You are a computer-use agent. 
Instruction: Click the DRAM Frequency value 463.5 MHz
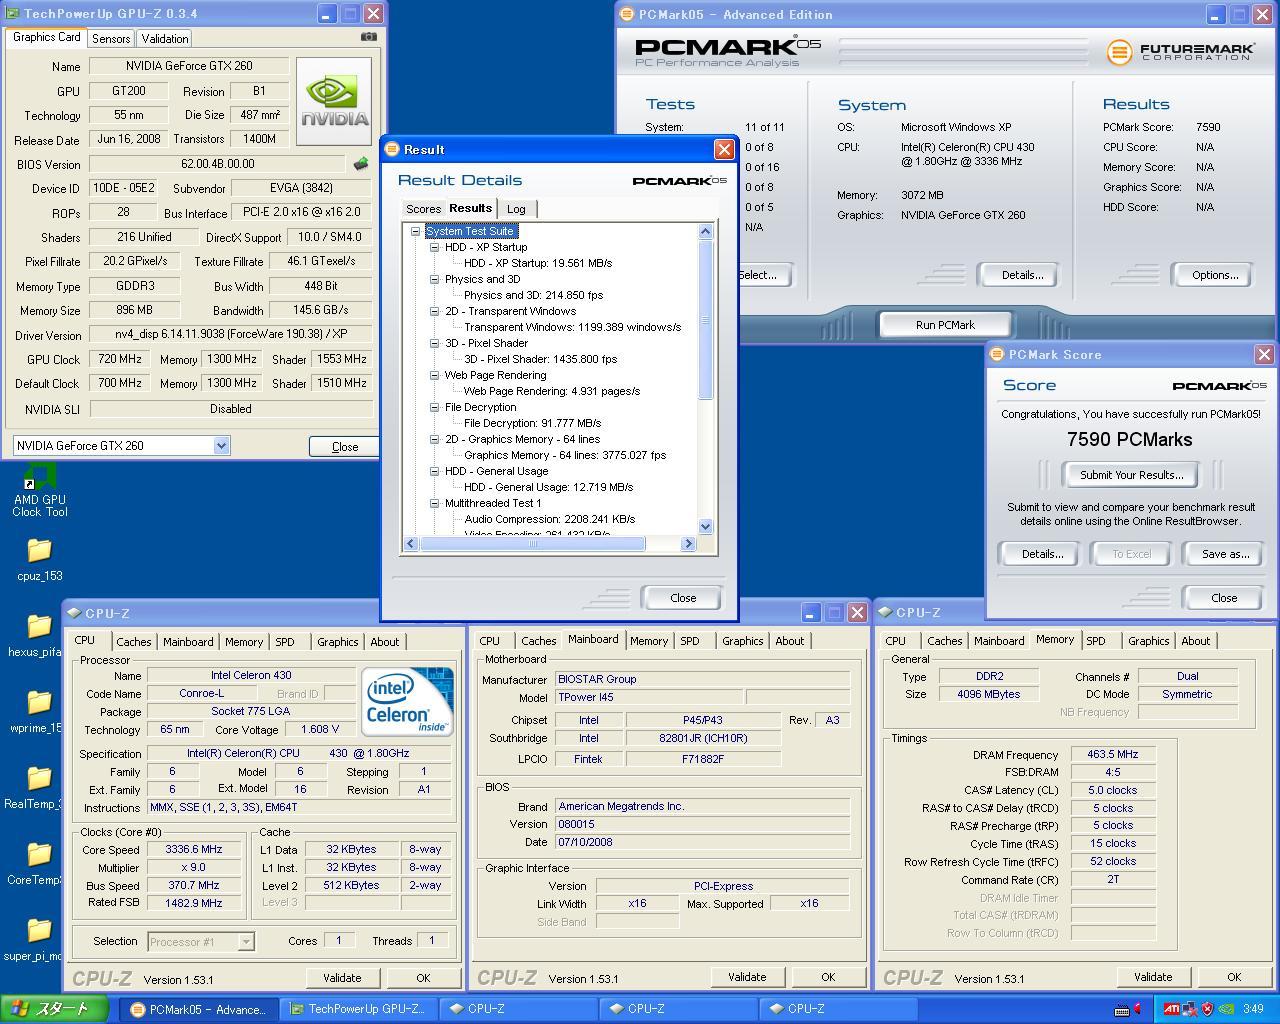1113,755
